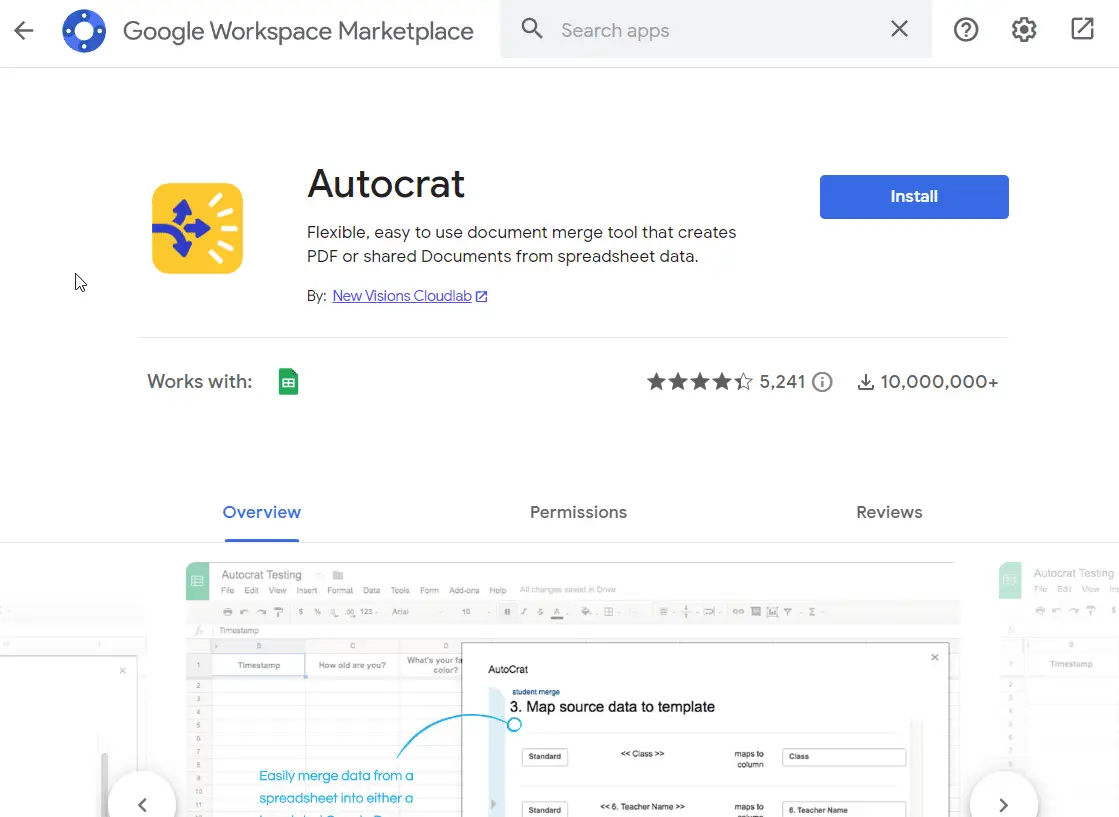Show previous screenshot with left chevron
Viewport: 1119px width, 817px height.
coord(143,804)
